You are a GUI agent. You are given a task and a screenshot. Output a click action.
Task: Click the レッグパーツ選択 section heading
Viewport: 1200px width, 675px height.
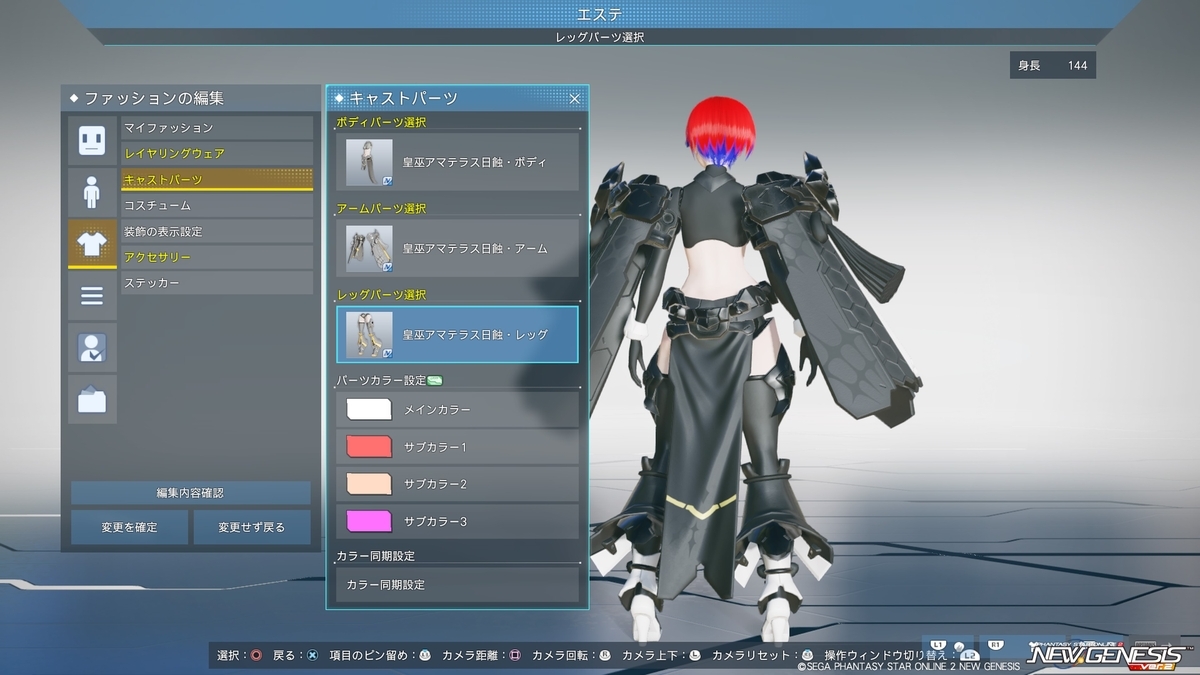(381, 294)
